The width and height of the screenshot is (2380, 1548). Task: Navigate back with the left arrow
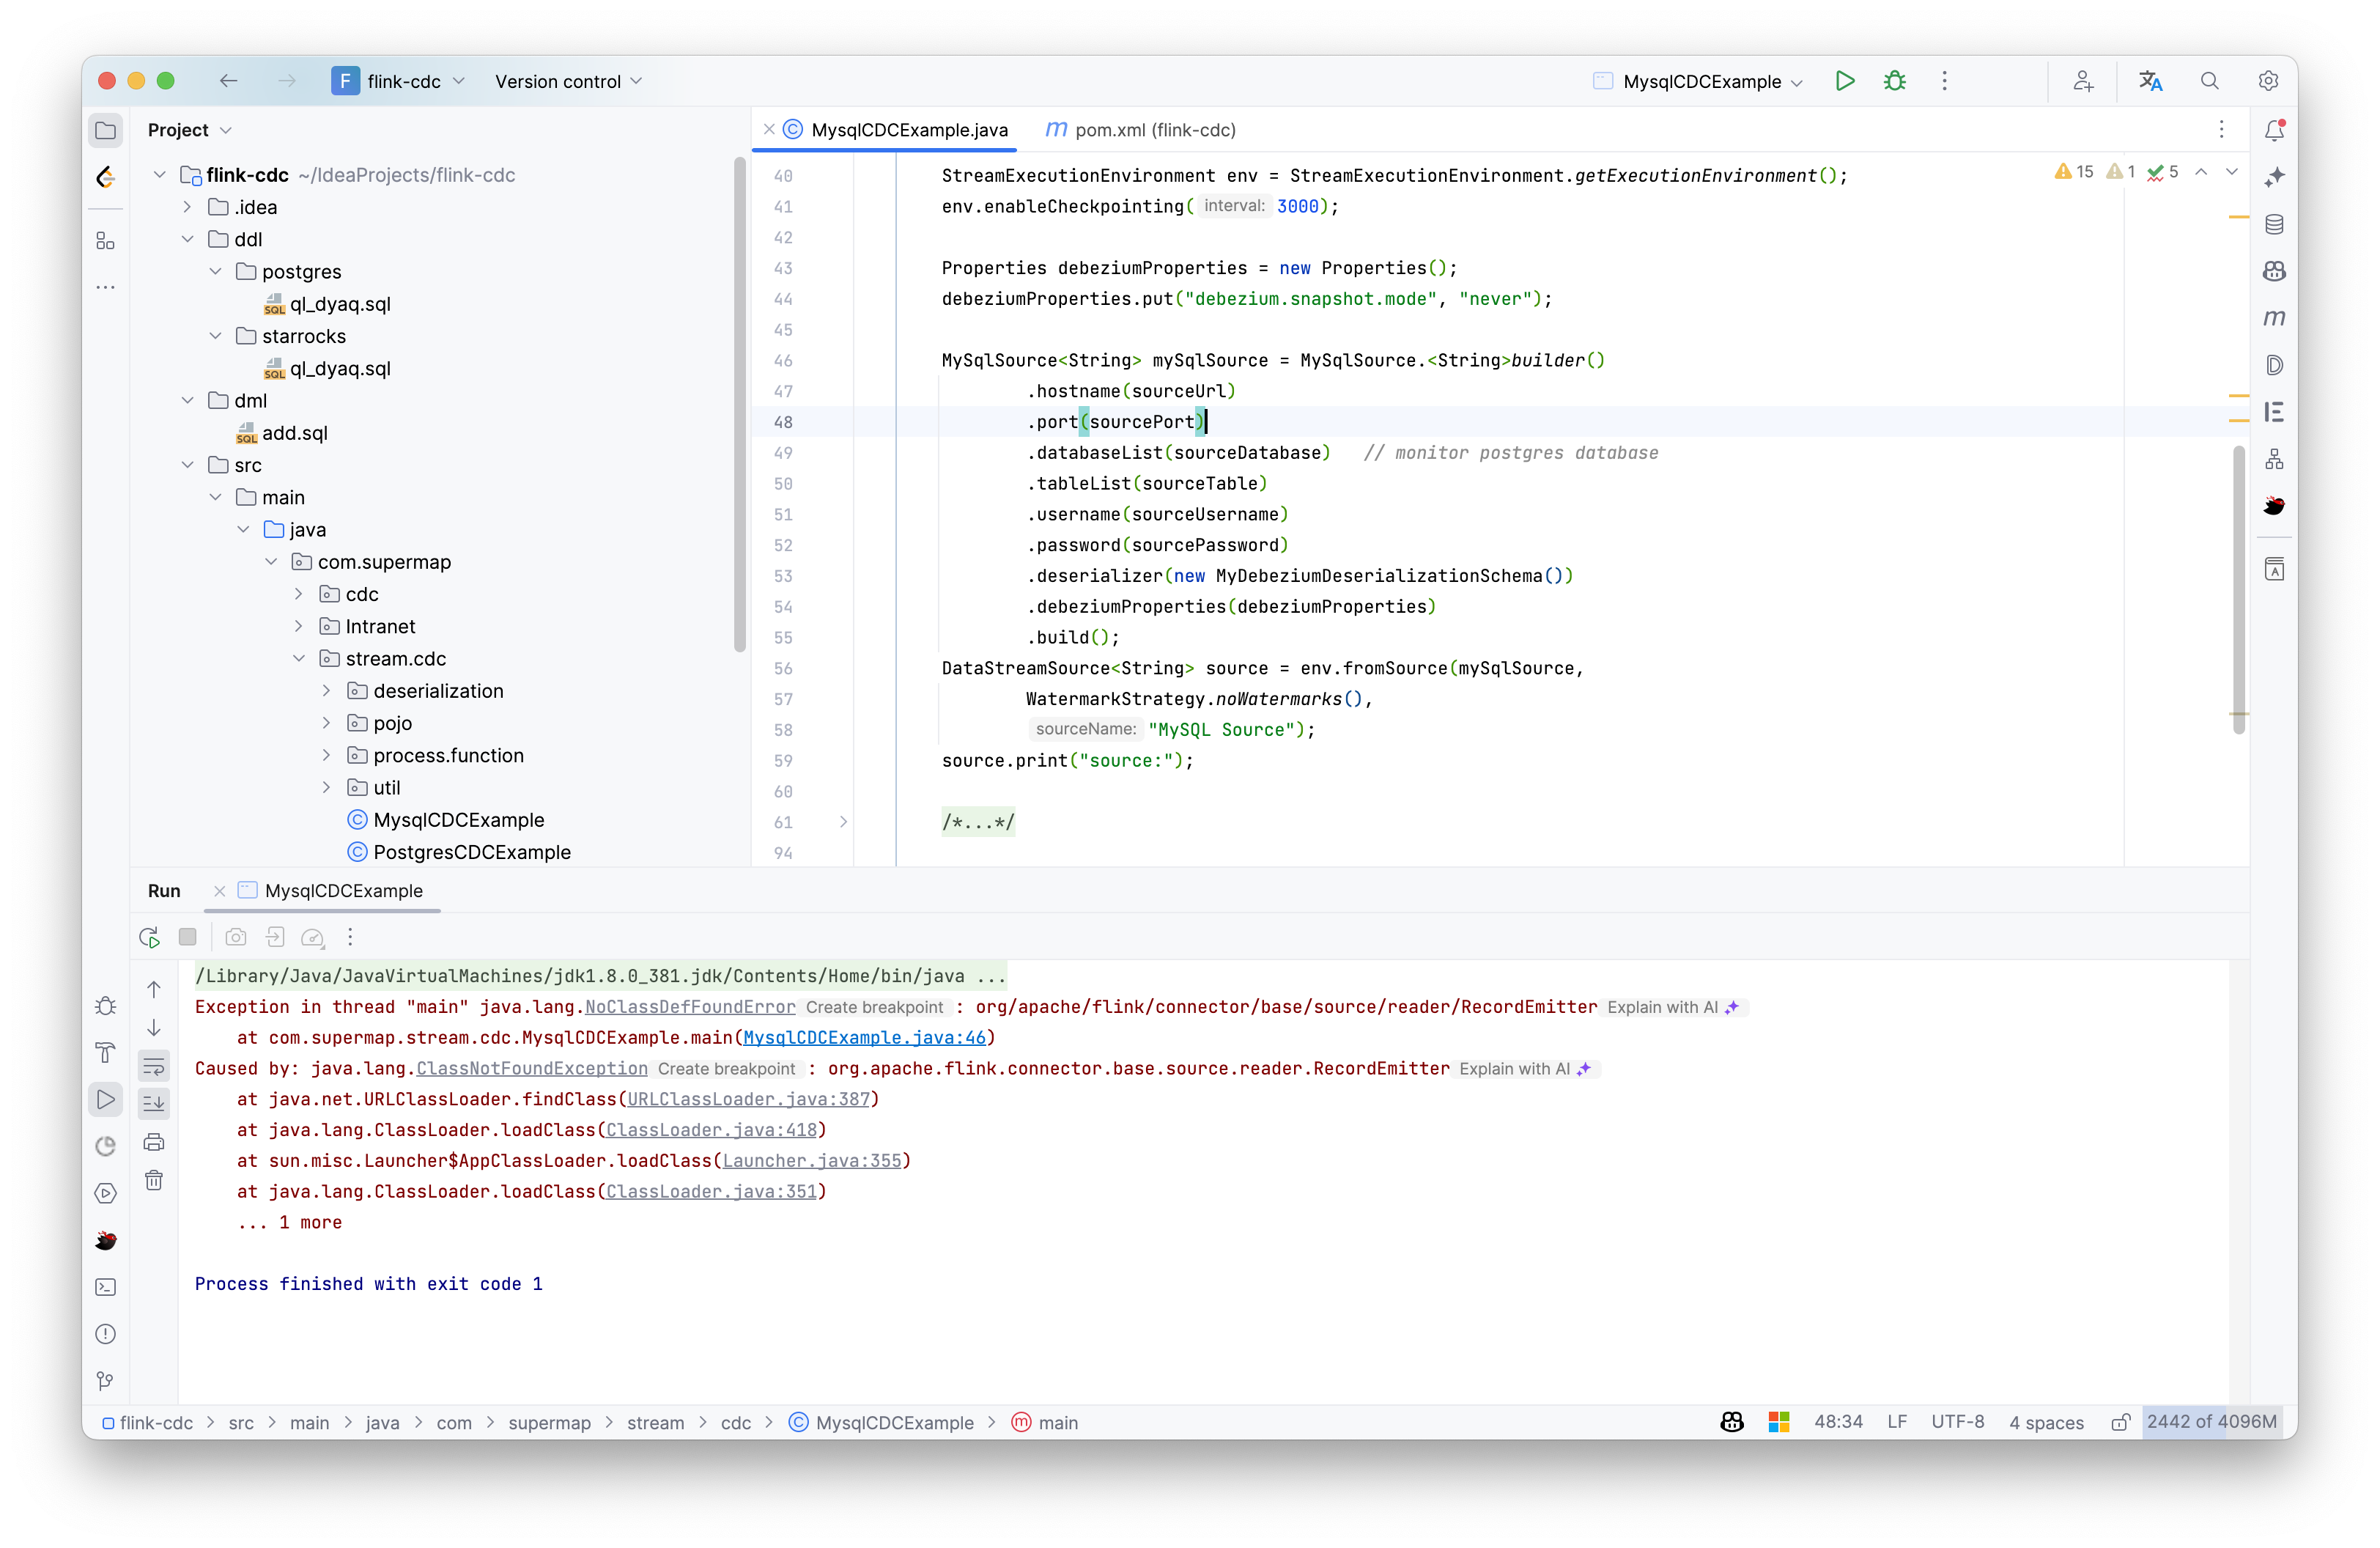tap(228, 81)
